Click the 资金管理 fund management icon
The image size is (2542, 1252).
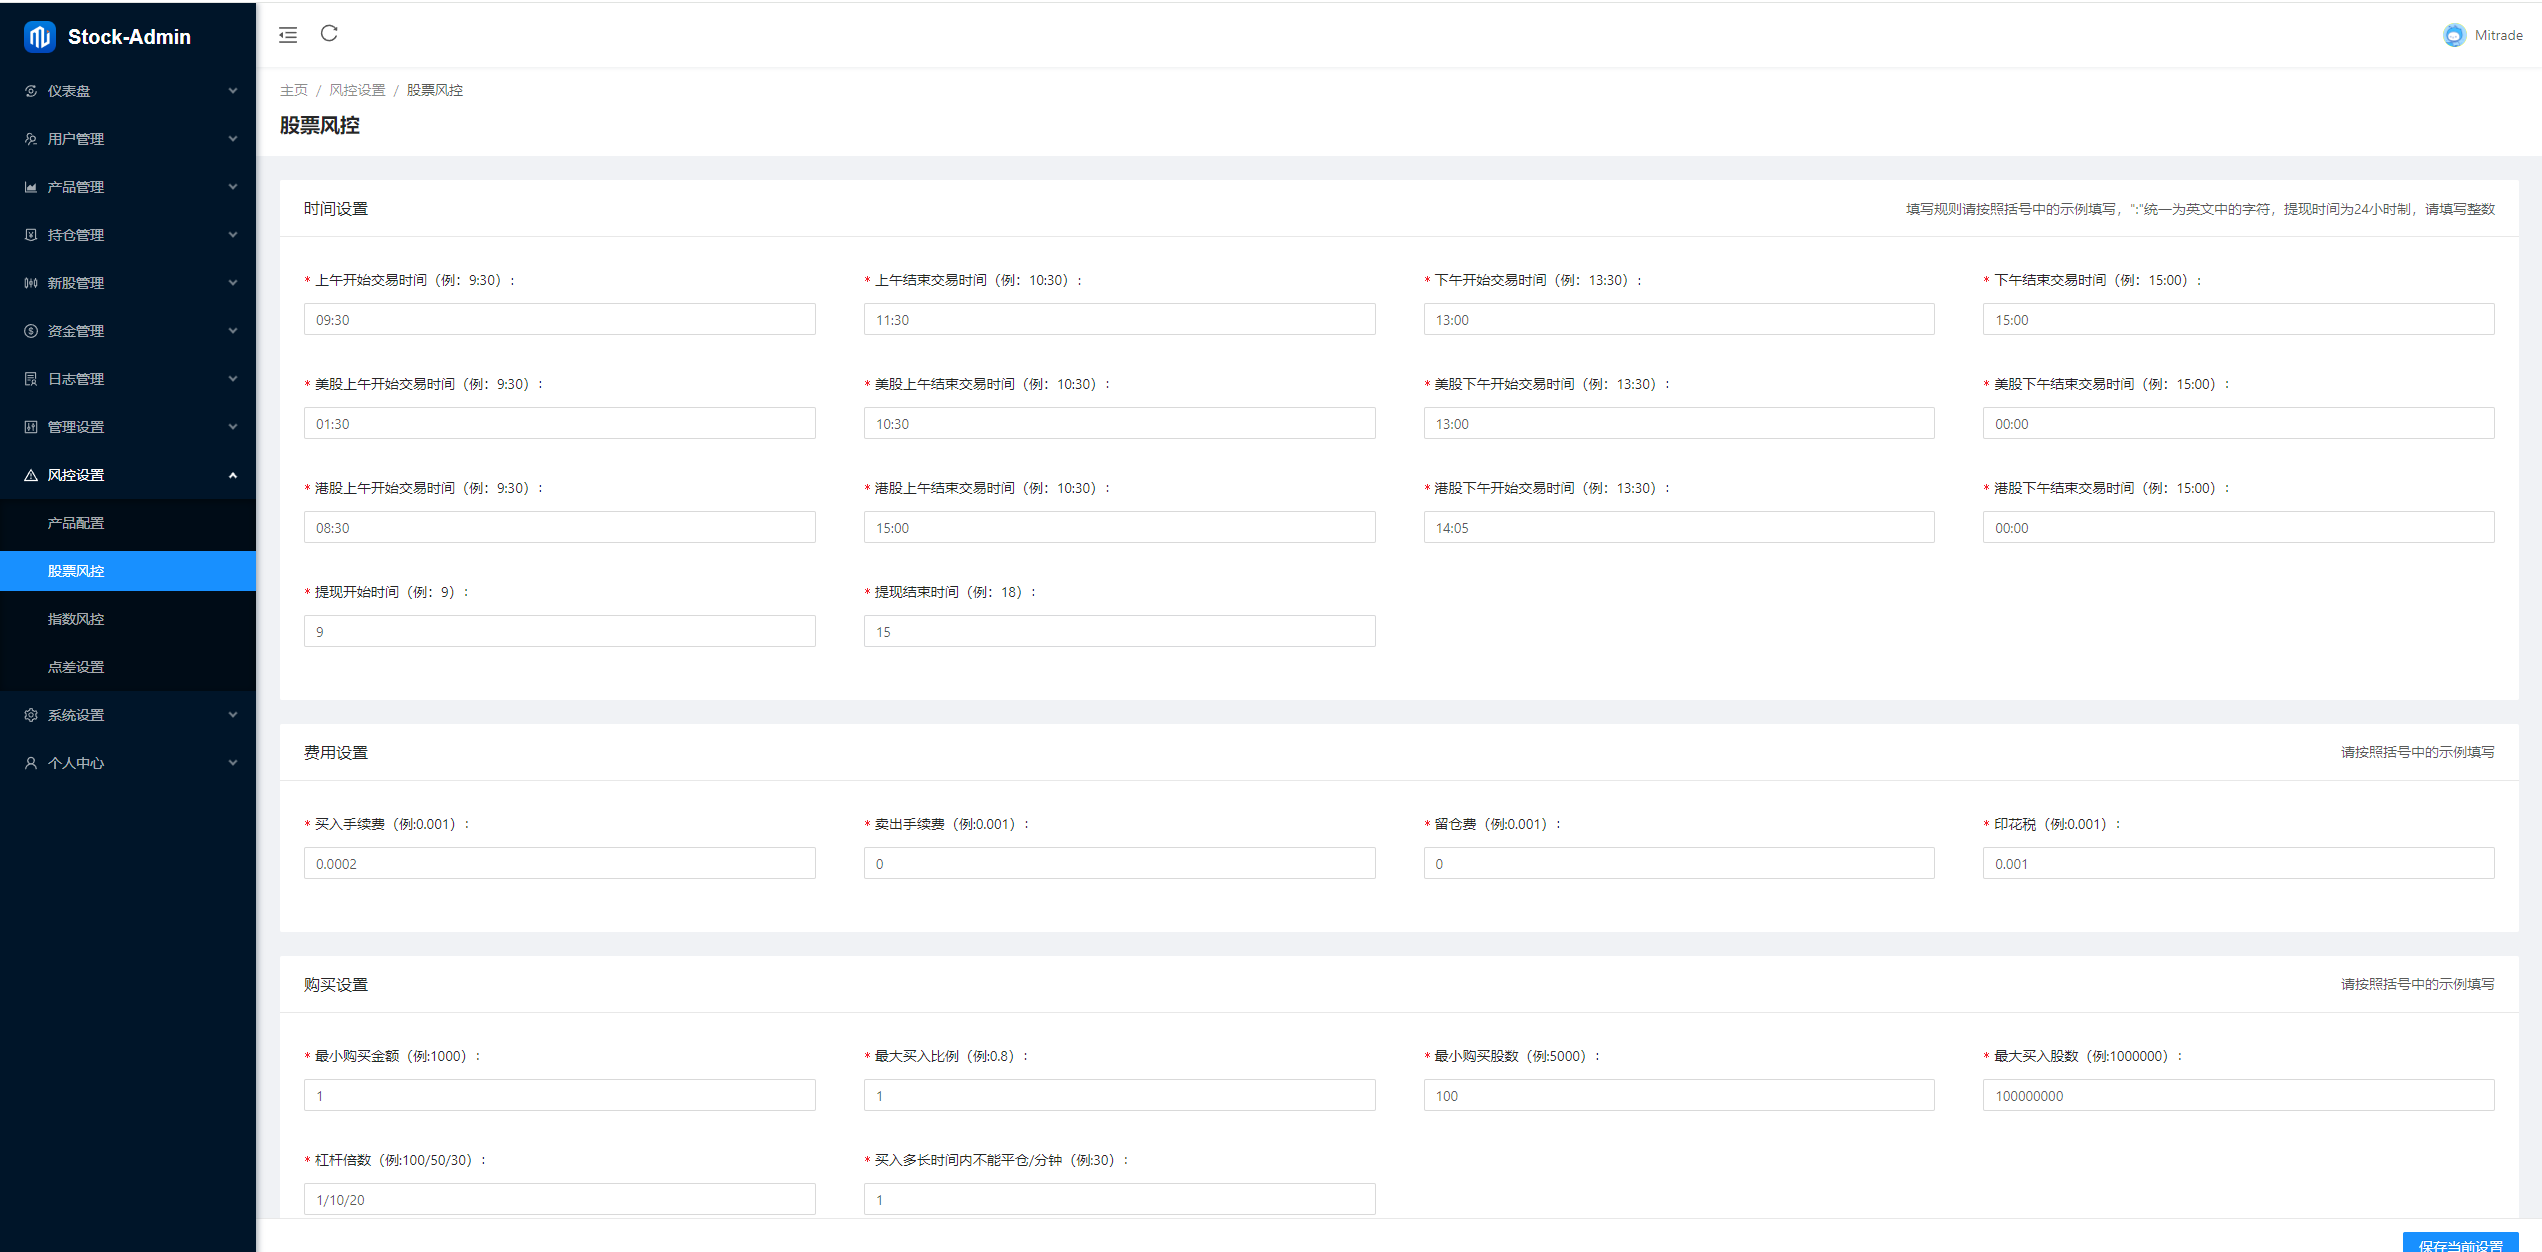click(34, 331)
